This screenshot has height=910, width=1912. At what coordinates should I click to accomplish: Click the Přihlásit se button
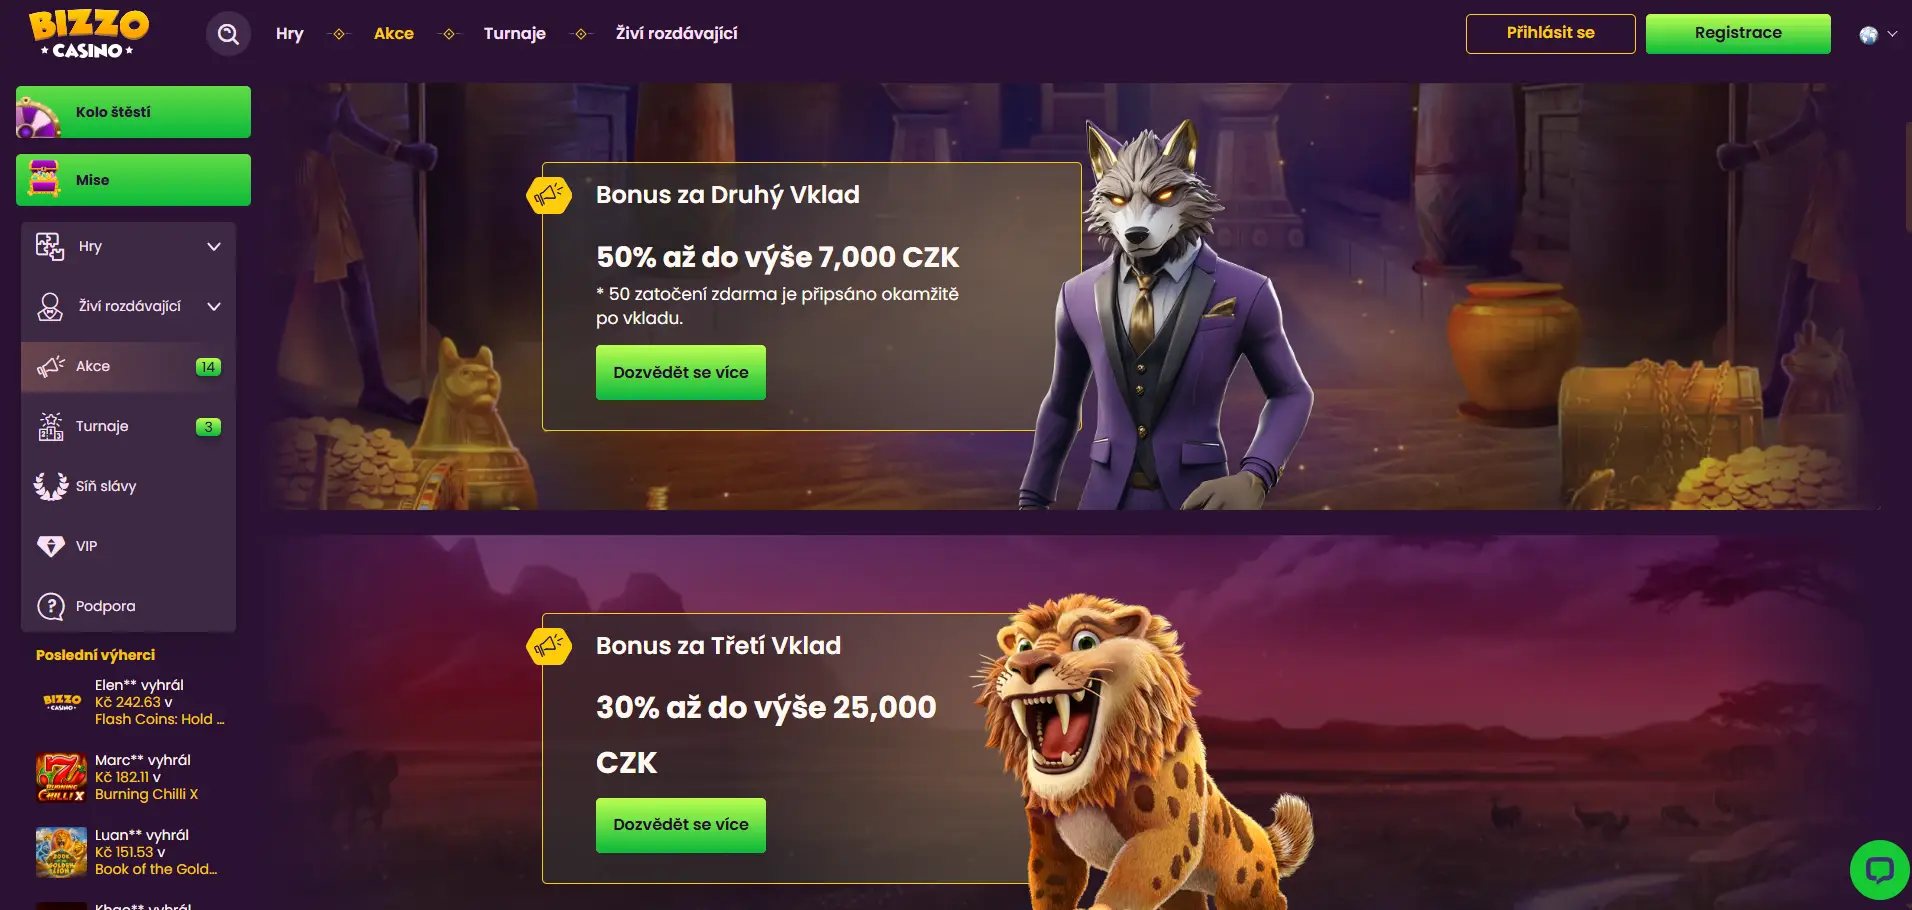[x=1550, y=33]
